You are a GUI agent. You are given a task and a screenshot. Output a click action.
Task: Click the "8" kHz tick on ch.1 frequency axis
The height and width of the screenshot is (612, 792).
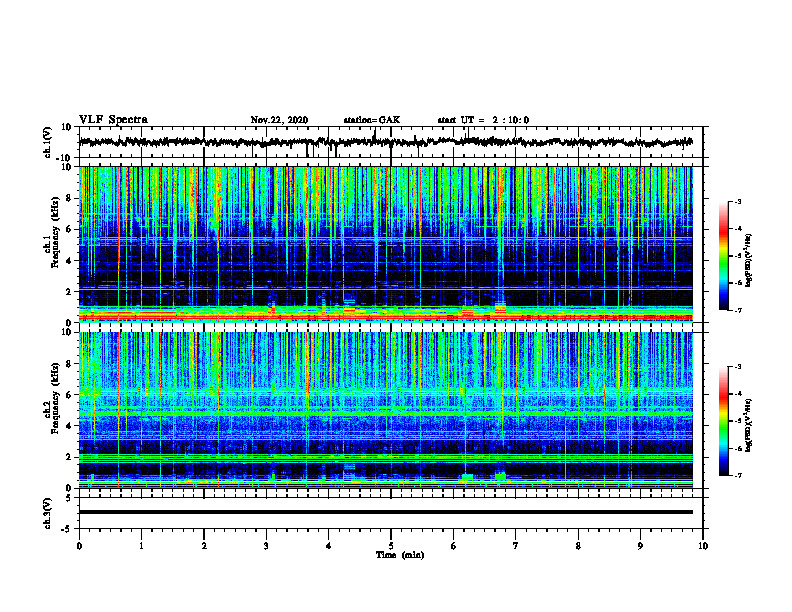pos(70,198)
